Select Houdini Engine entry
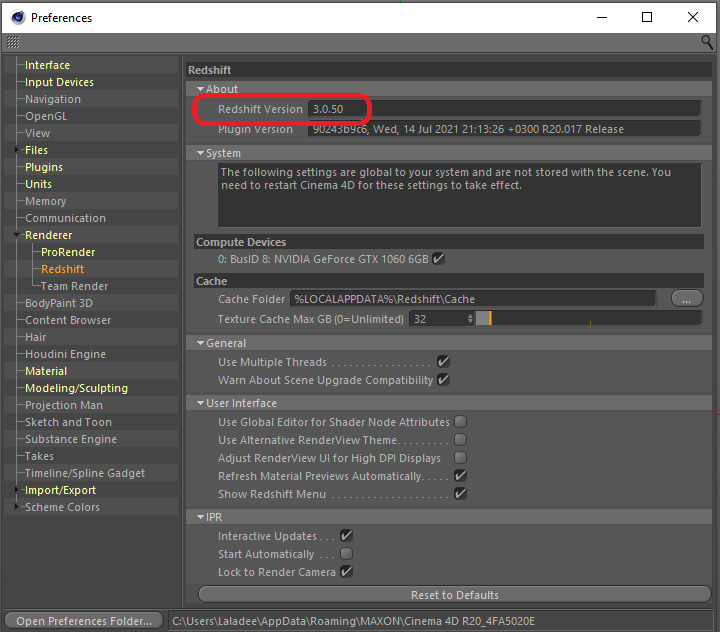The width and height of the screenshot is (720, 632). [65, 354]
